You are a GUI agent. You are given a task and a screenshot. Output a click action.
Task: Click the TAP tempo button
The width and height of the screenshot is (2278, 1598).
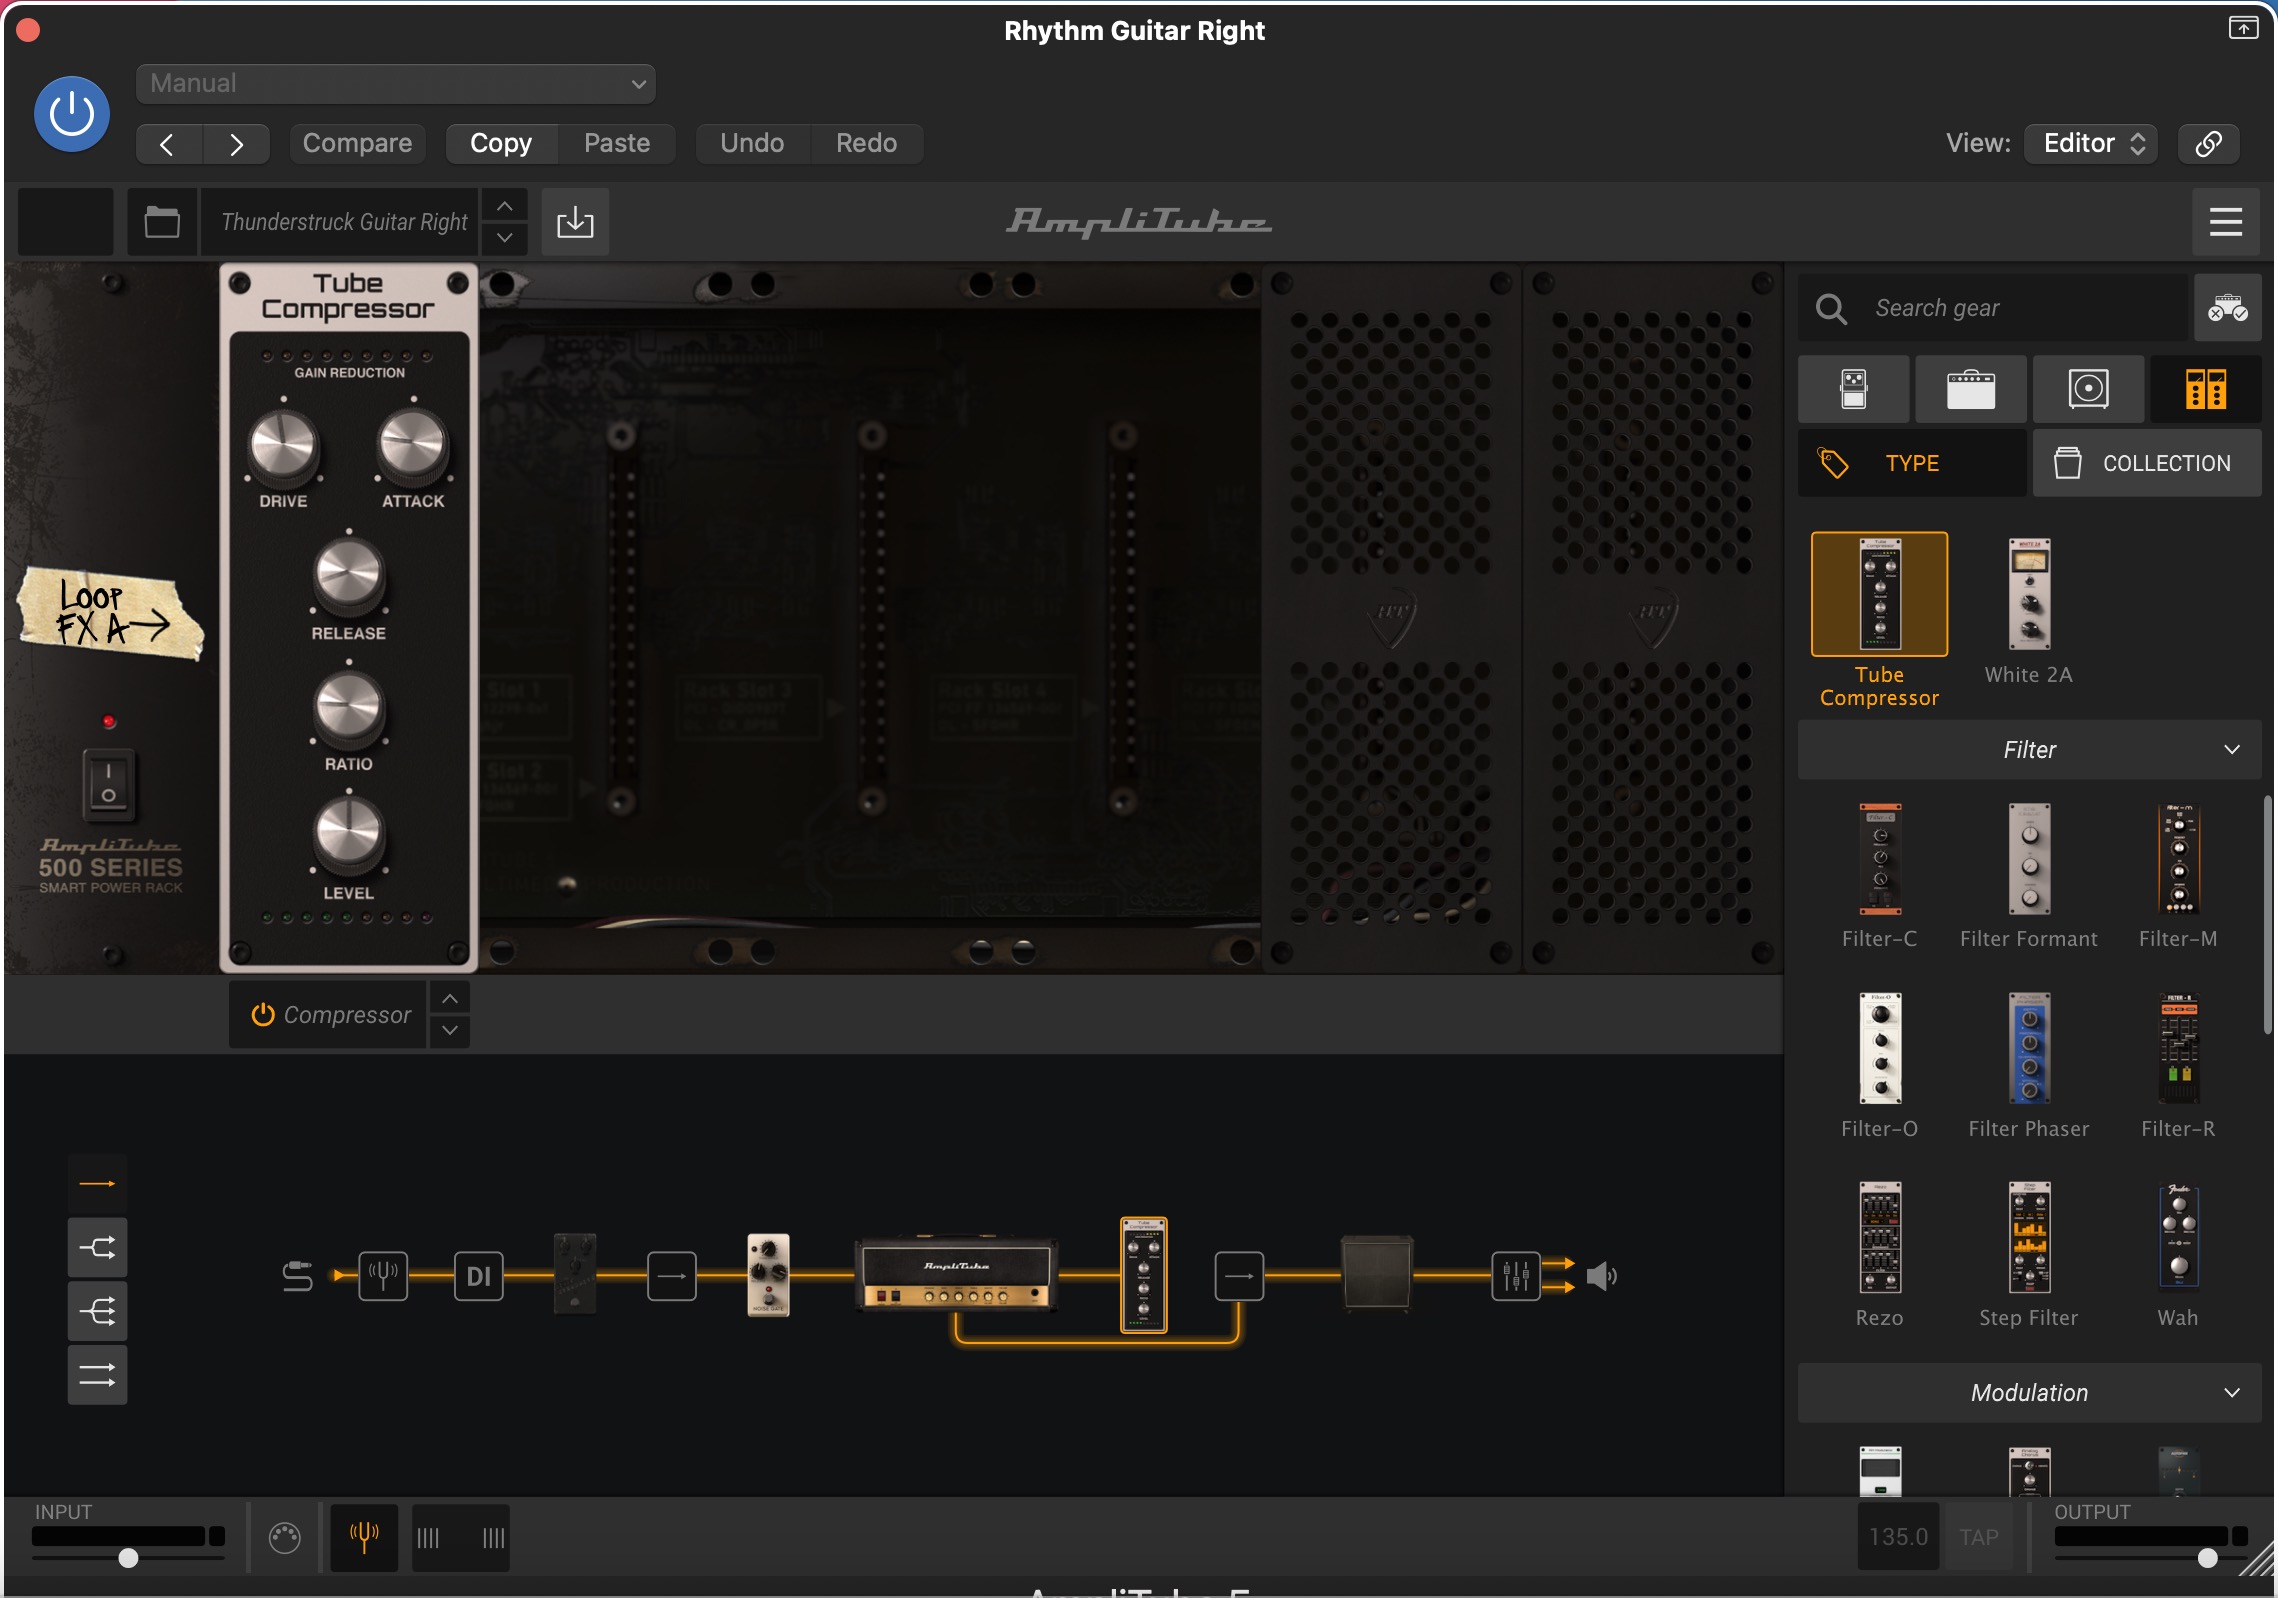(x=1979, y=1537)
